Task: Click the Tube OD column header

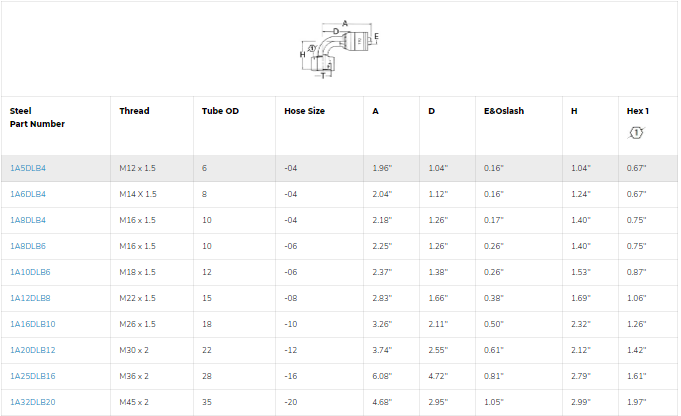Action: point(220,111)
